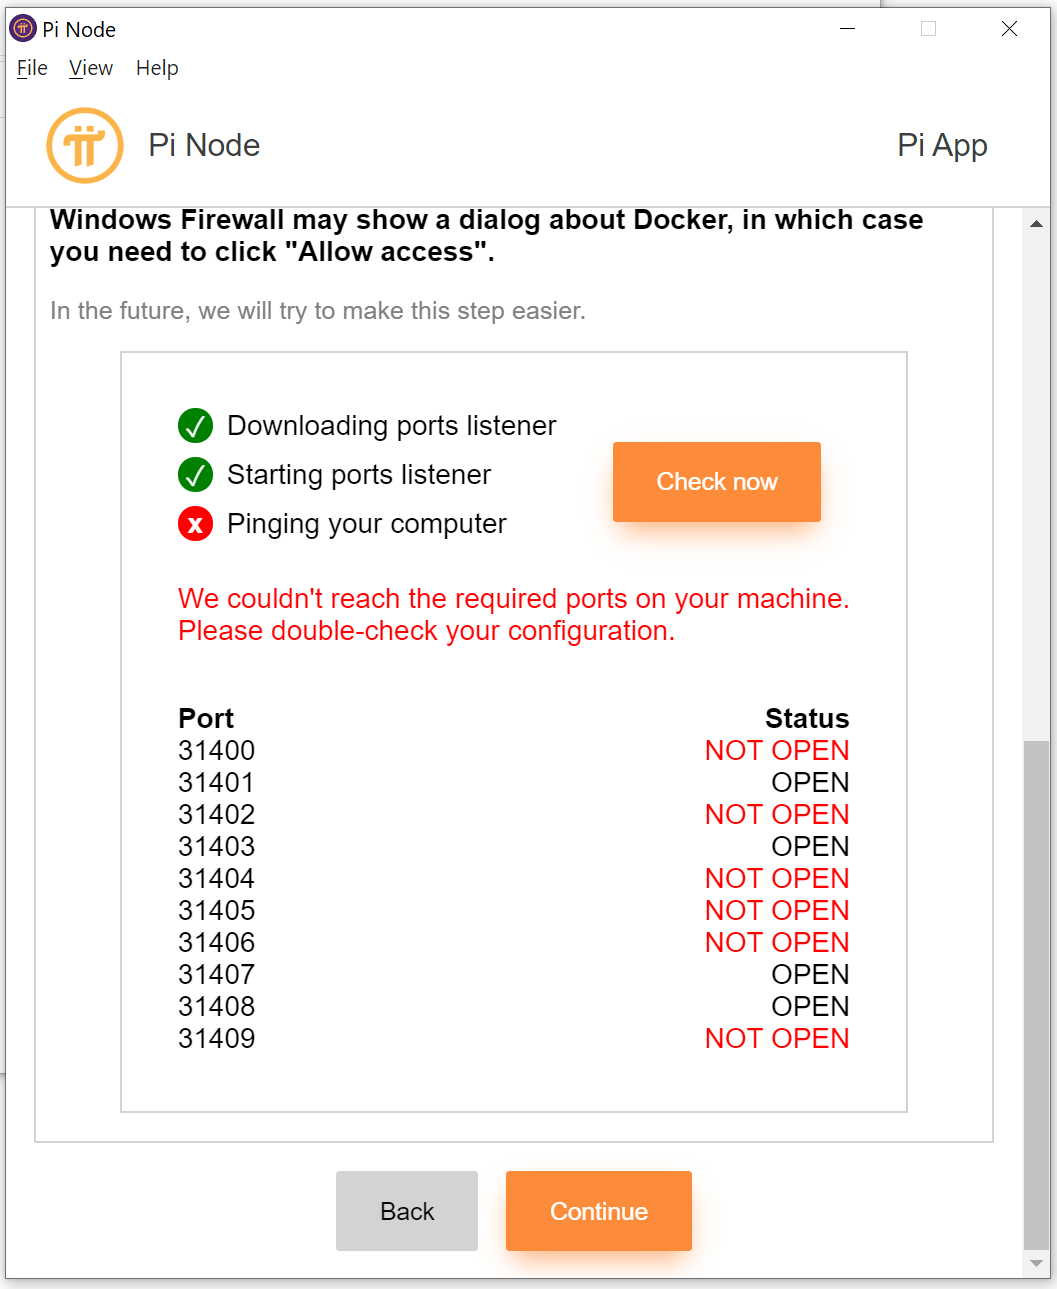Screen dimensions: 1057x1289
Task: Select the NOT OPEN status for port 31400
Action: point(776,750)
